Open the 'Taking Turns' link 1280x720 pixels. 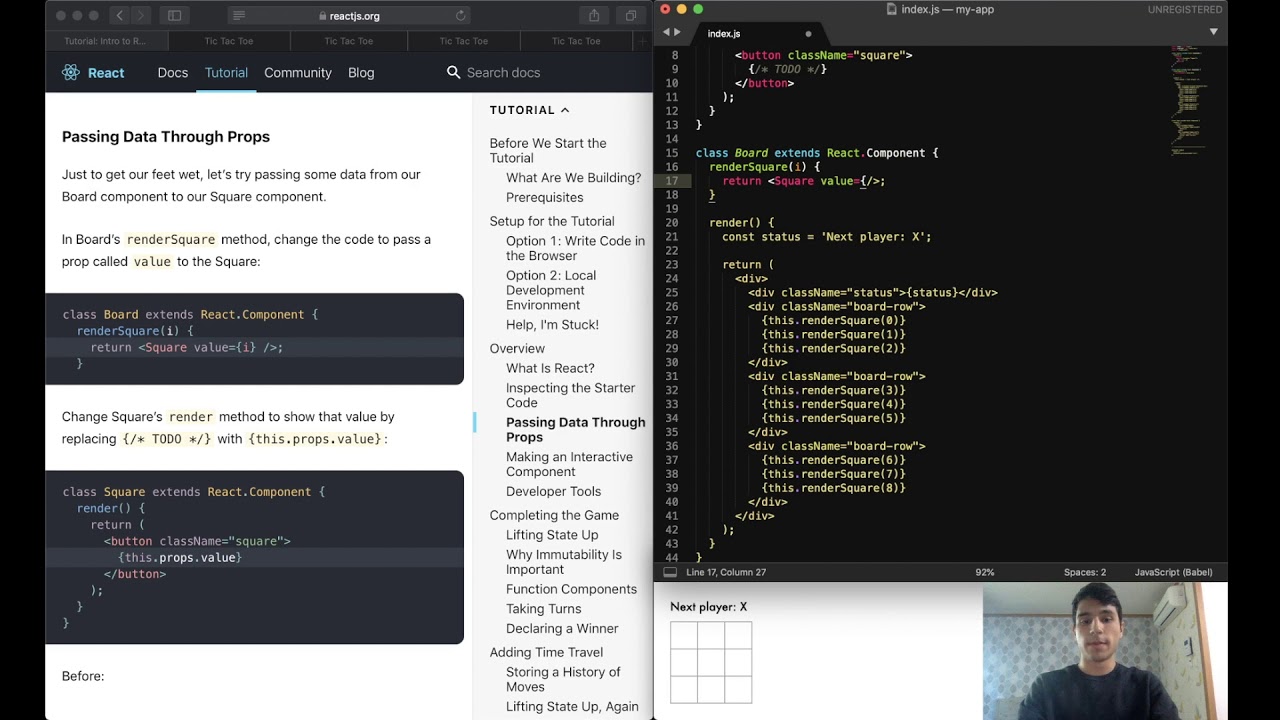pyautogui.click(x=543, y=609)
